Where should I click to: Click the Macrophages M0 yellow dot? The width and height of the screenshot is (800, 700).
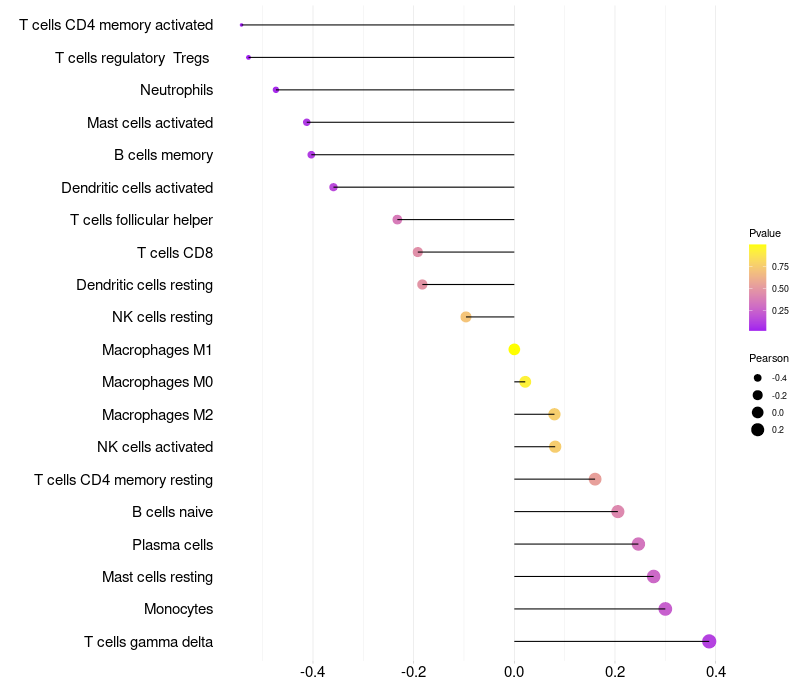pyautogui.click(x=525, y=382)
